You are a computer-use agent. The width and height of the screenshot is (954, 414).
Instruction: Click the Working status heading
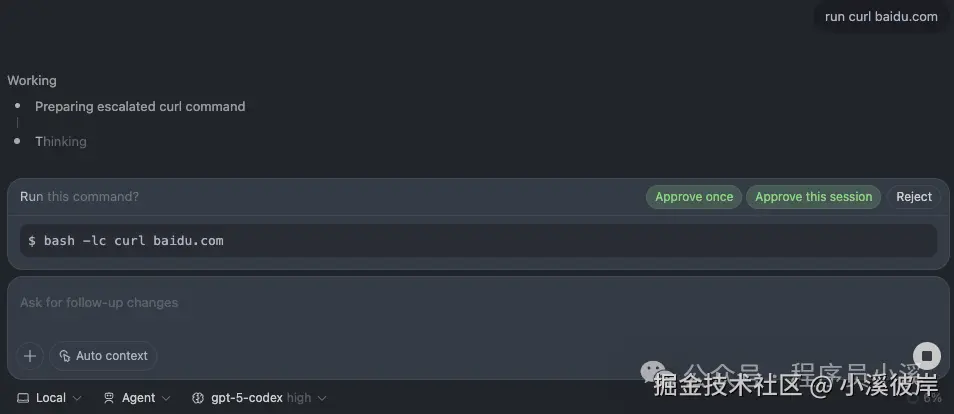32,80
